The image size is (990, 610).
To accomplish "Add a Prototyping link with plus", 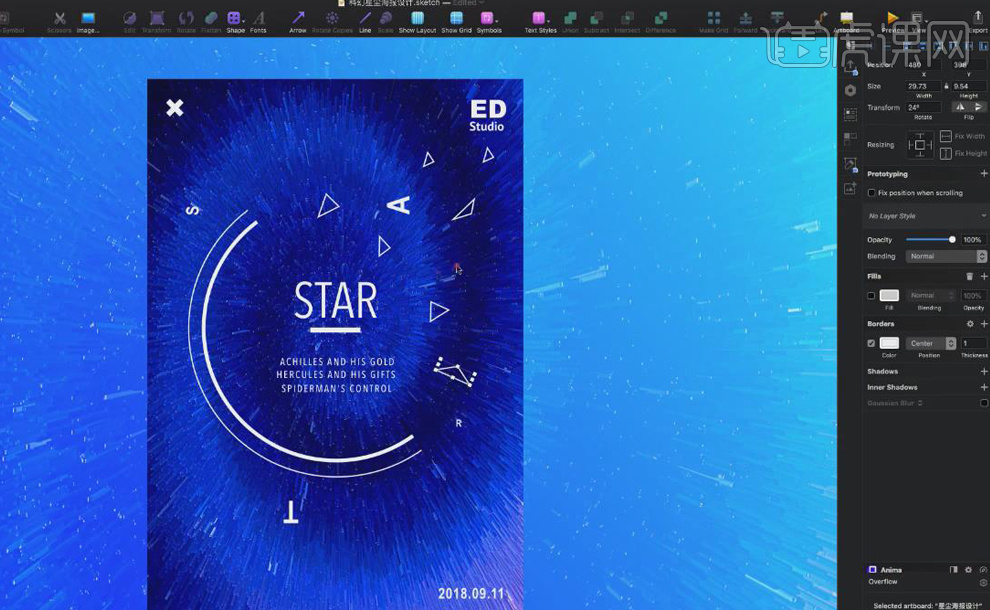I will tap(983, 174).
